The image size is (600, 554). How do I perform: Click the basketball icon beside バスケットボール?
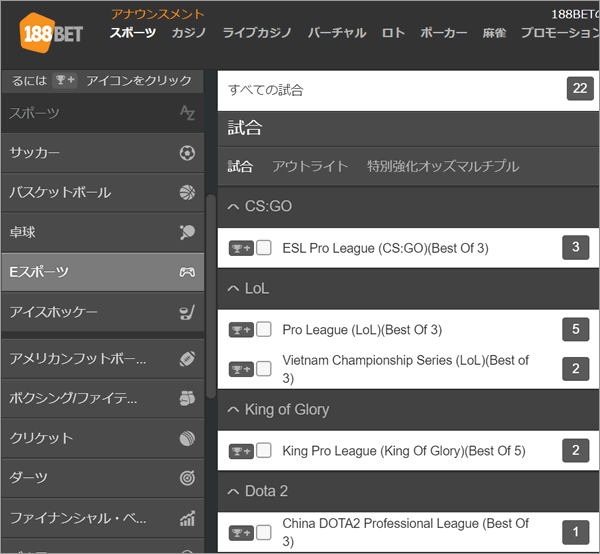tap(187, 192)
